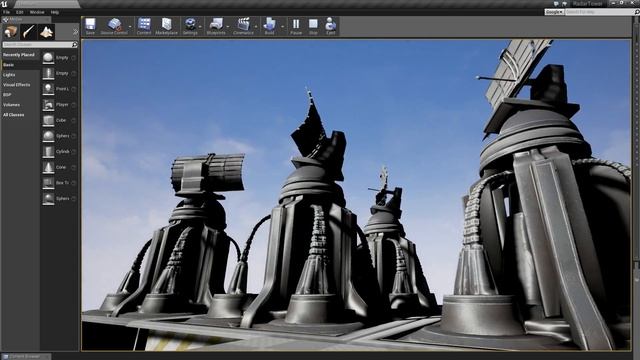Click info circle on the Cube row

74,120
